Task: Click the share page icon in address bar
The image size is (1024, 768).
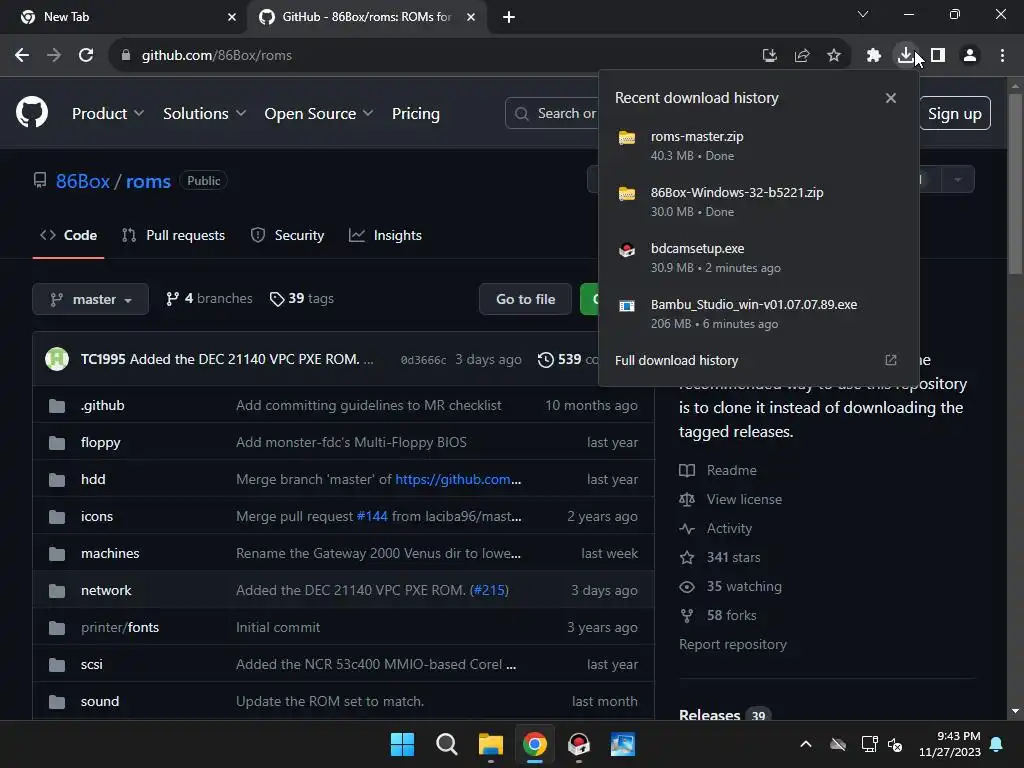Action: (x=802, y=56)
